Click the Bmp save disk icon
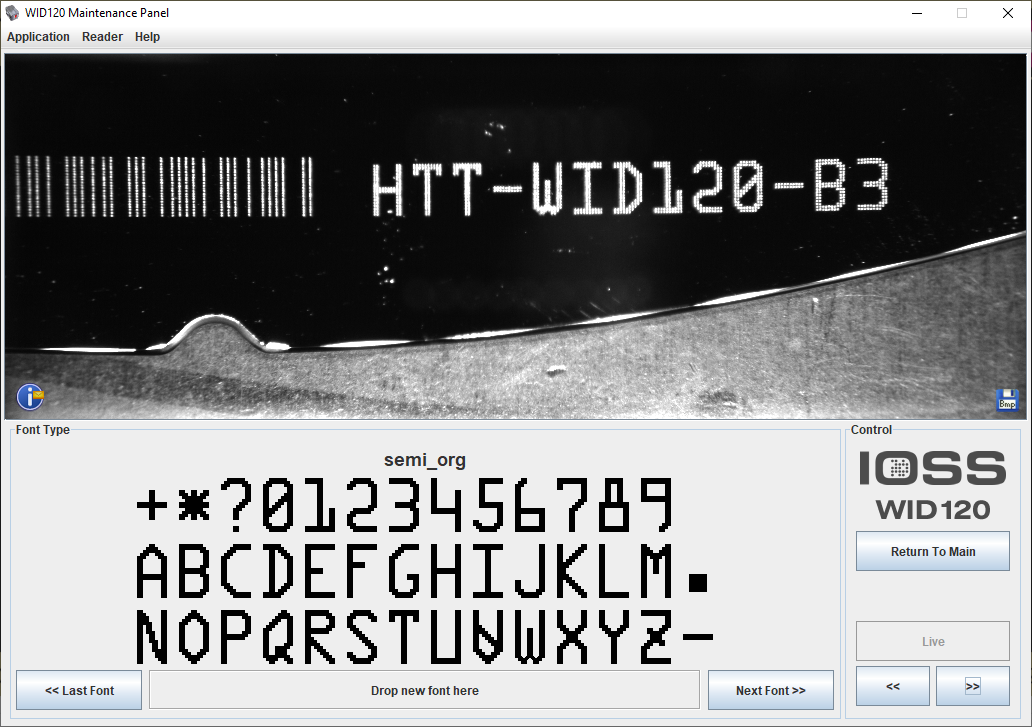The image size is (1032, 727). (1007, 399)
